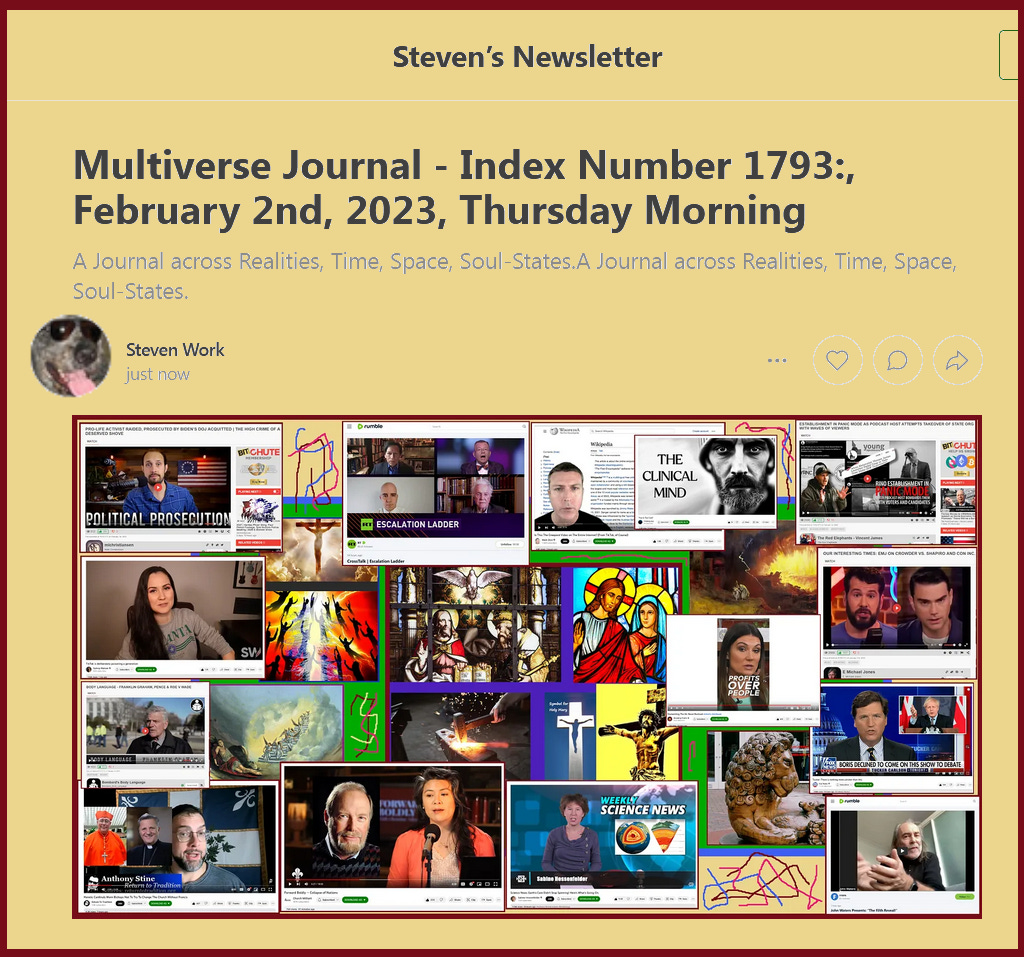The height and width of the screenshot is (957, 1024).
Task: Click the 'just now' timestamp
Action: tap(157, 374)
